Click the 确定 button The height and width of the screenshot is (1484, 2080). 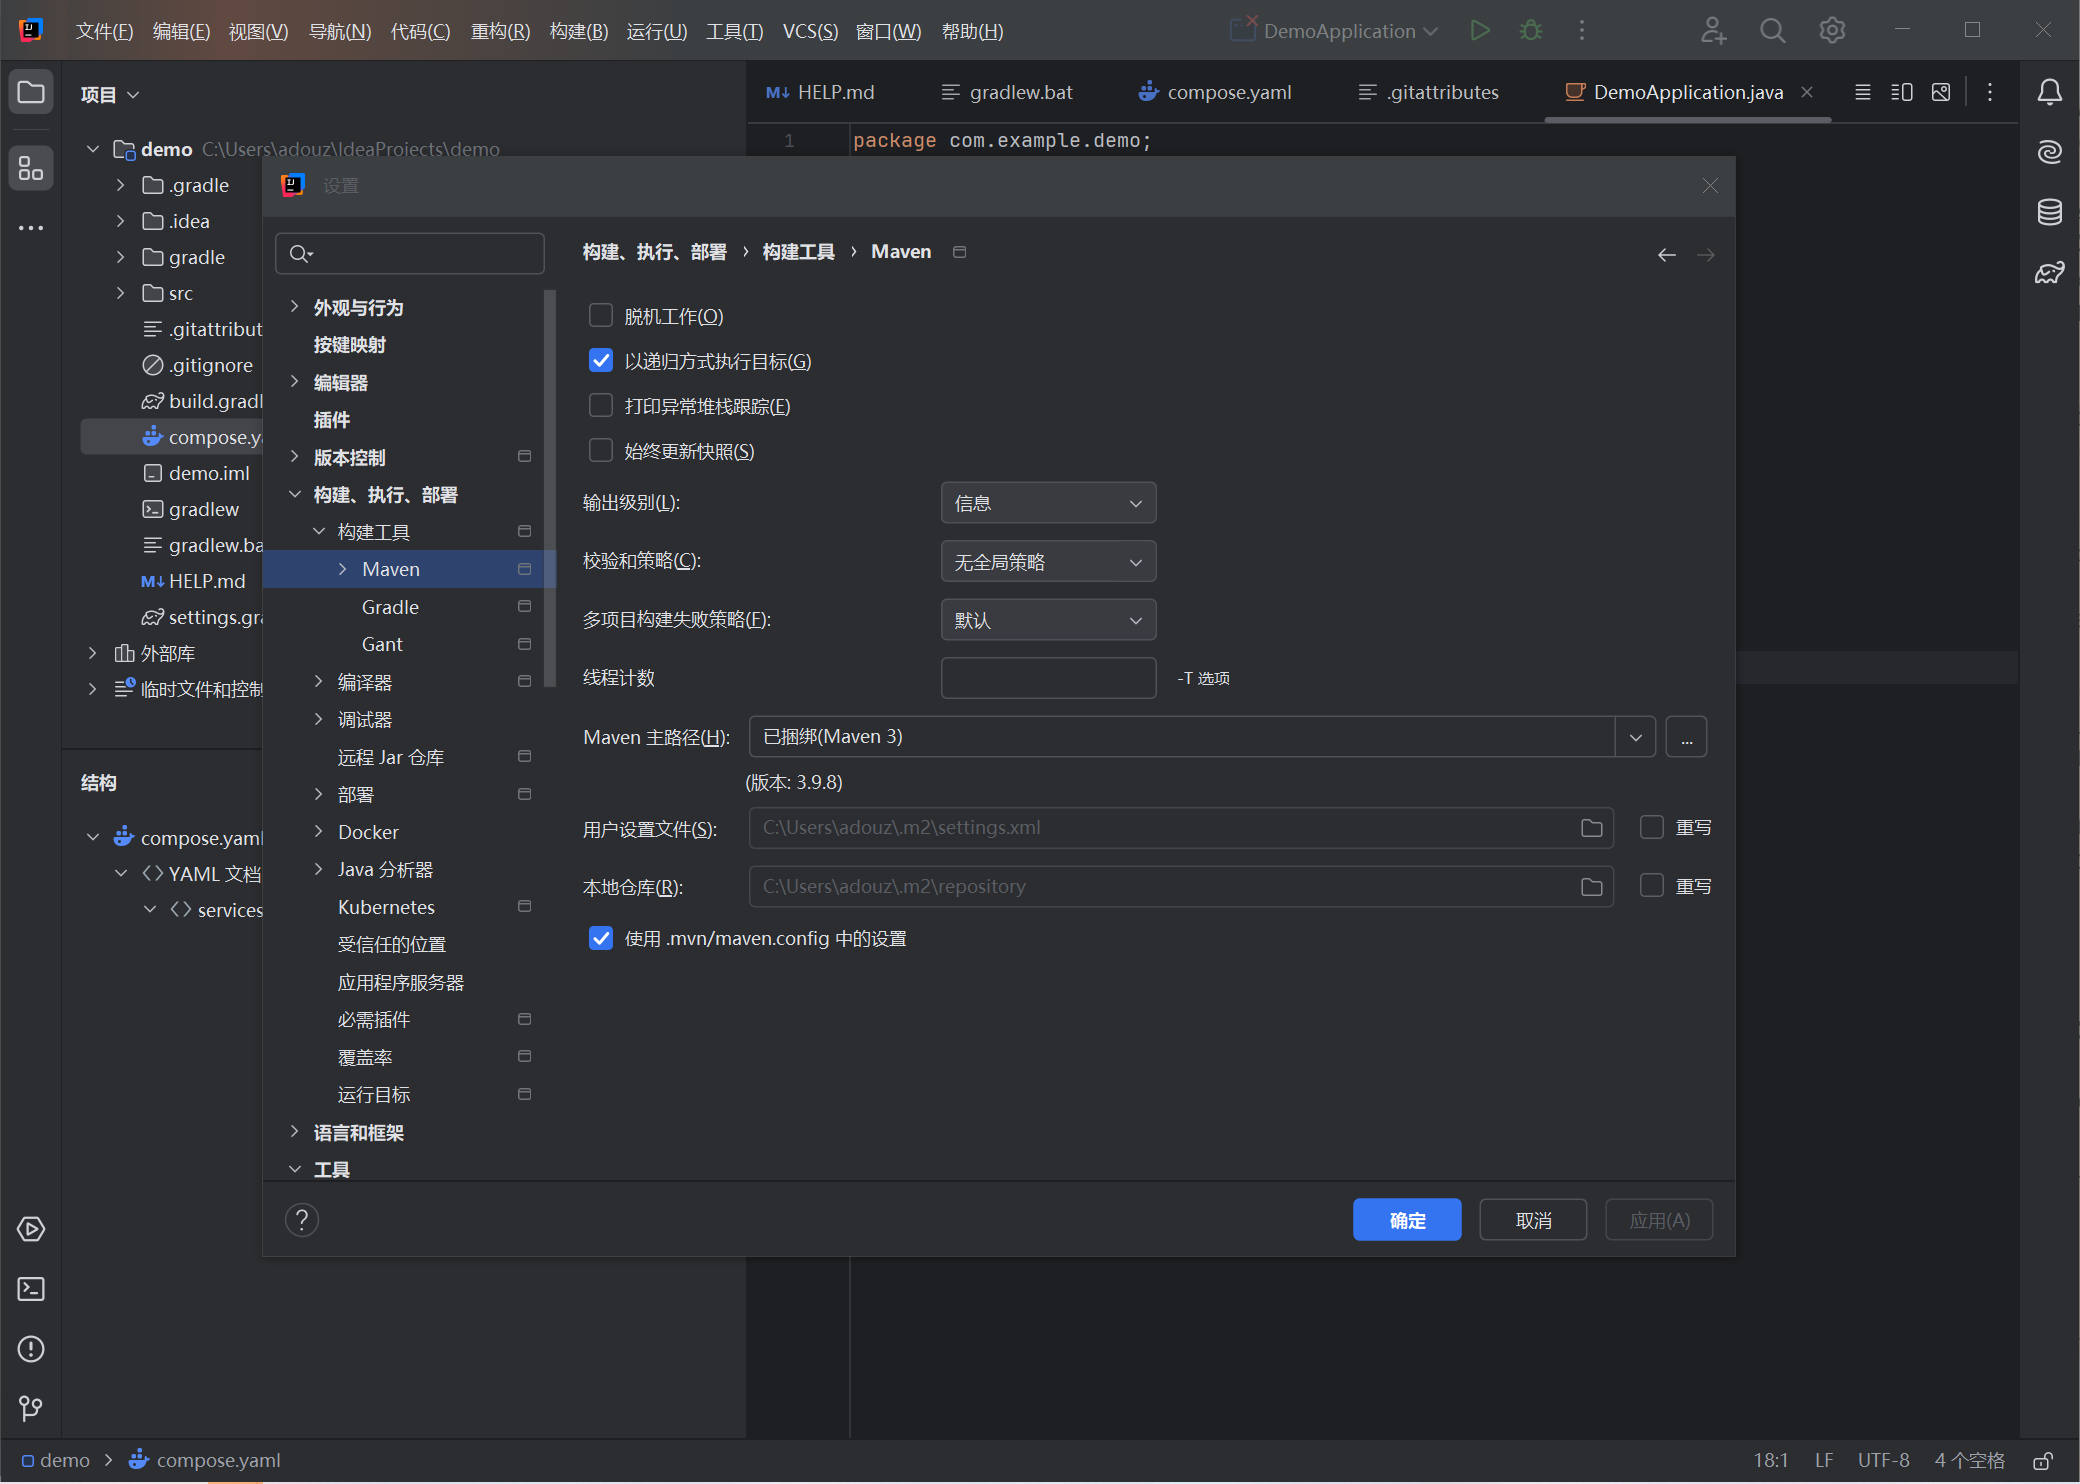(1406, 1220)
